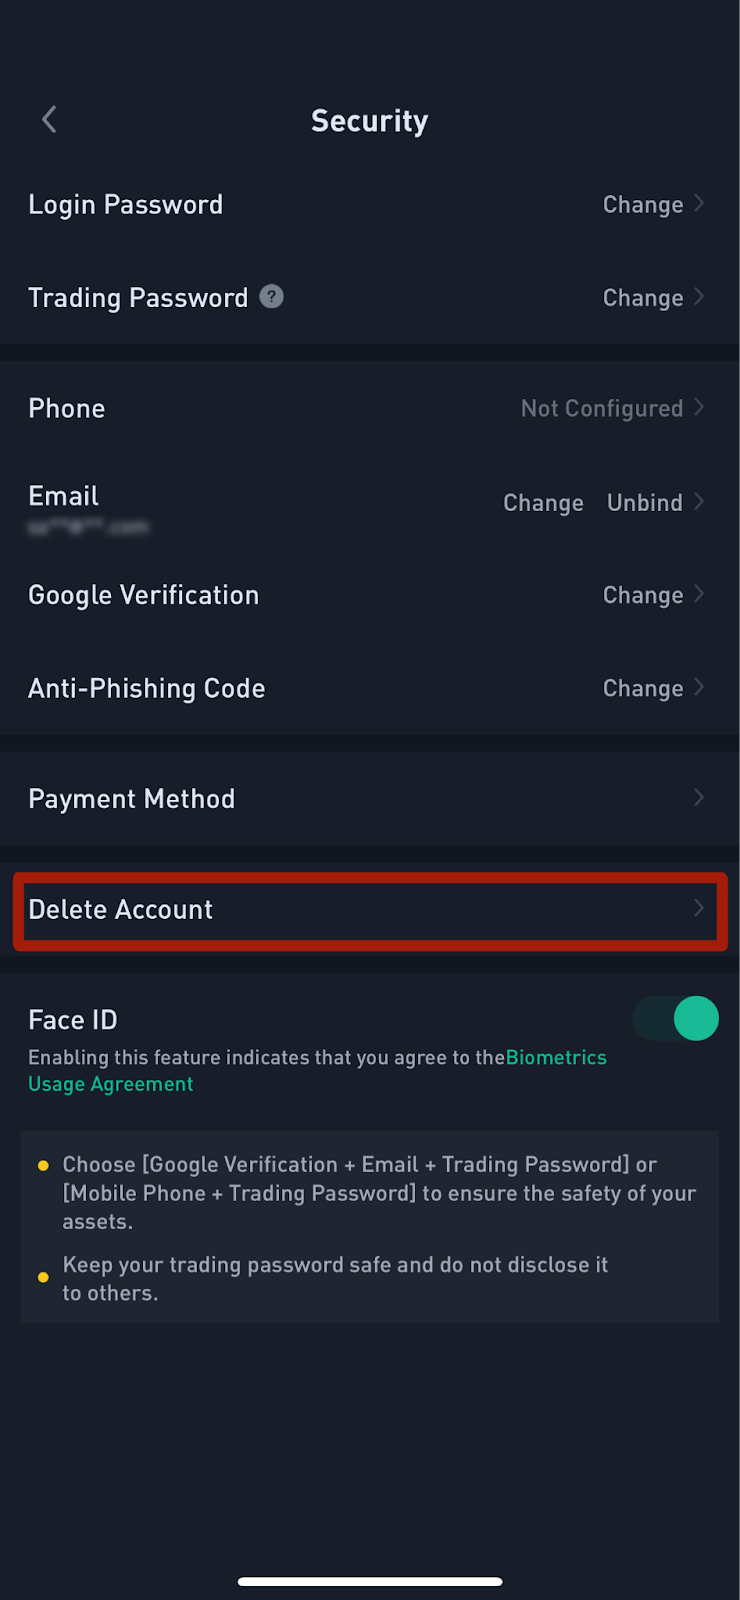
Task: Tap the chevron beside Anti-Phishing Code Change
Action: 699,688
